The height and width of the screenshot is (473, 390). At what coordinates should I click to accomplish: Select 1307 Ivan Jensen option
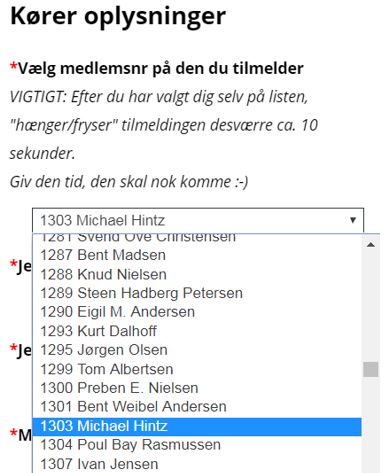197,464
